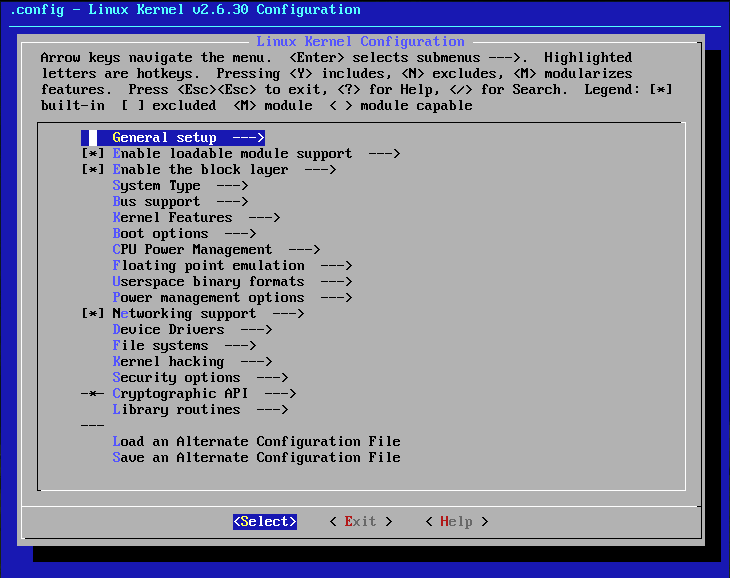Image resolution: width=730 pixels, height=578 pixels.
Task: Click the arrow after File systems
Action: 240,346
